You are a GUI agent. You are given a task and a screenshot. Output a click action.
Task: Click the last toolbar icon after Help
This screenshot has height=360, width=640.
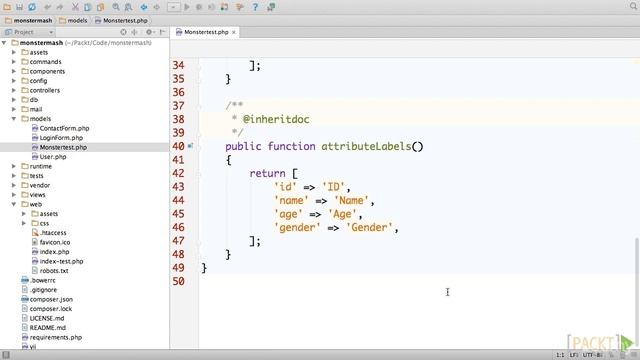[271, 7]
